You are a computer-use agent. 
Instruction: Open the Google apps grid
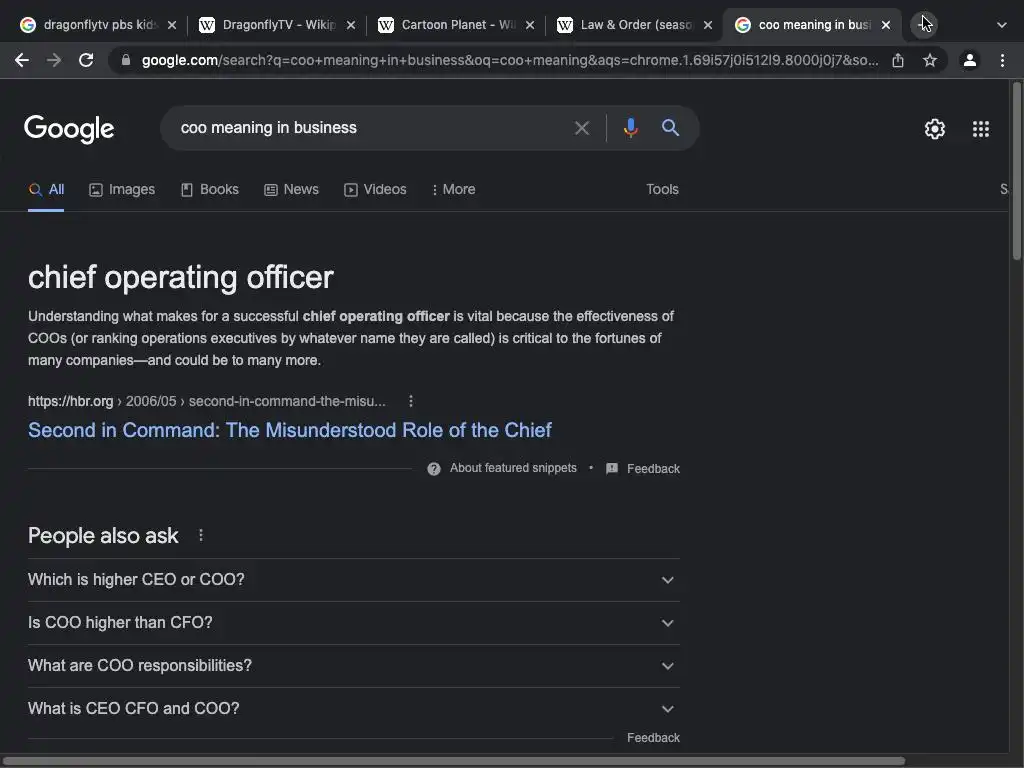(981, 129)
